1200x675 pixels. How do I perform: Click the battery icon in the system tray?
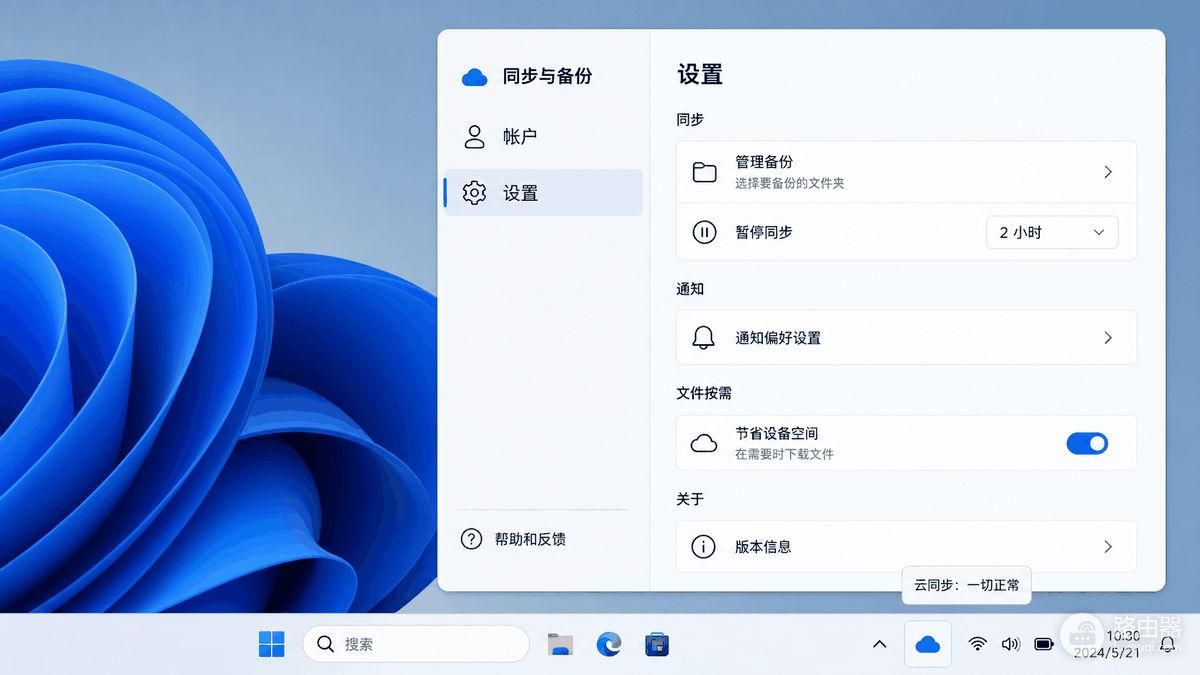(x=1044, y=644)
